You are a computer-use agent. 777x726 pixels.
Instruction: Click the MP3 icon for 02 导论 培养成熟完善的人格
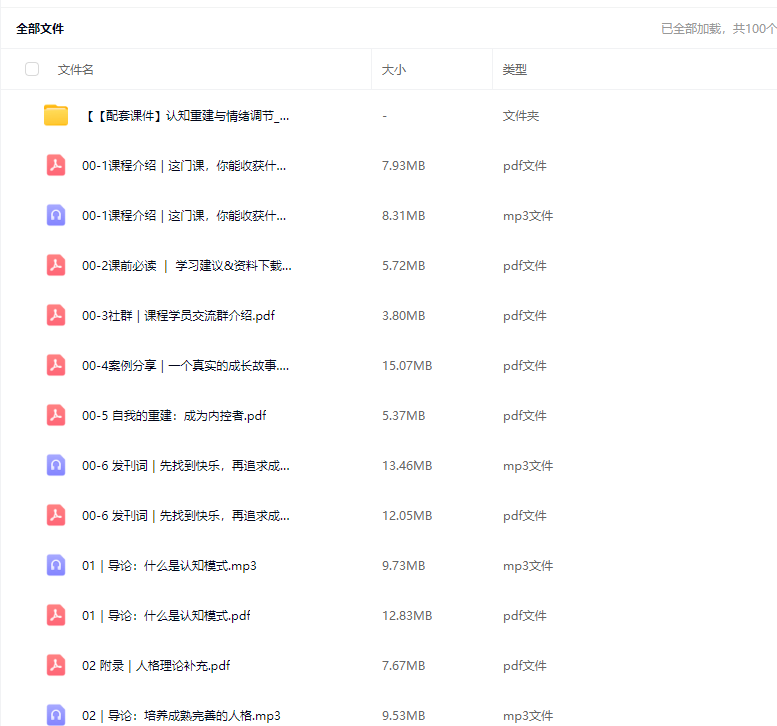tap(56, 714)
